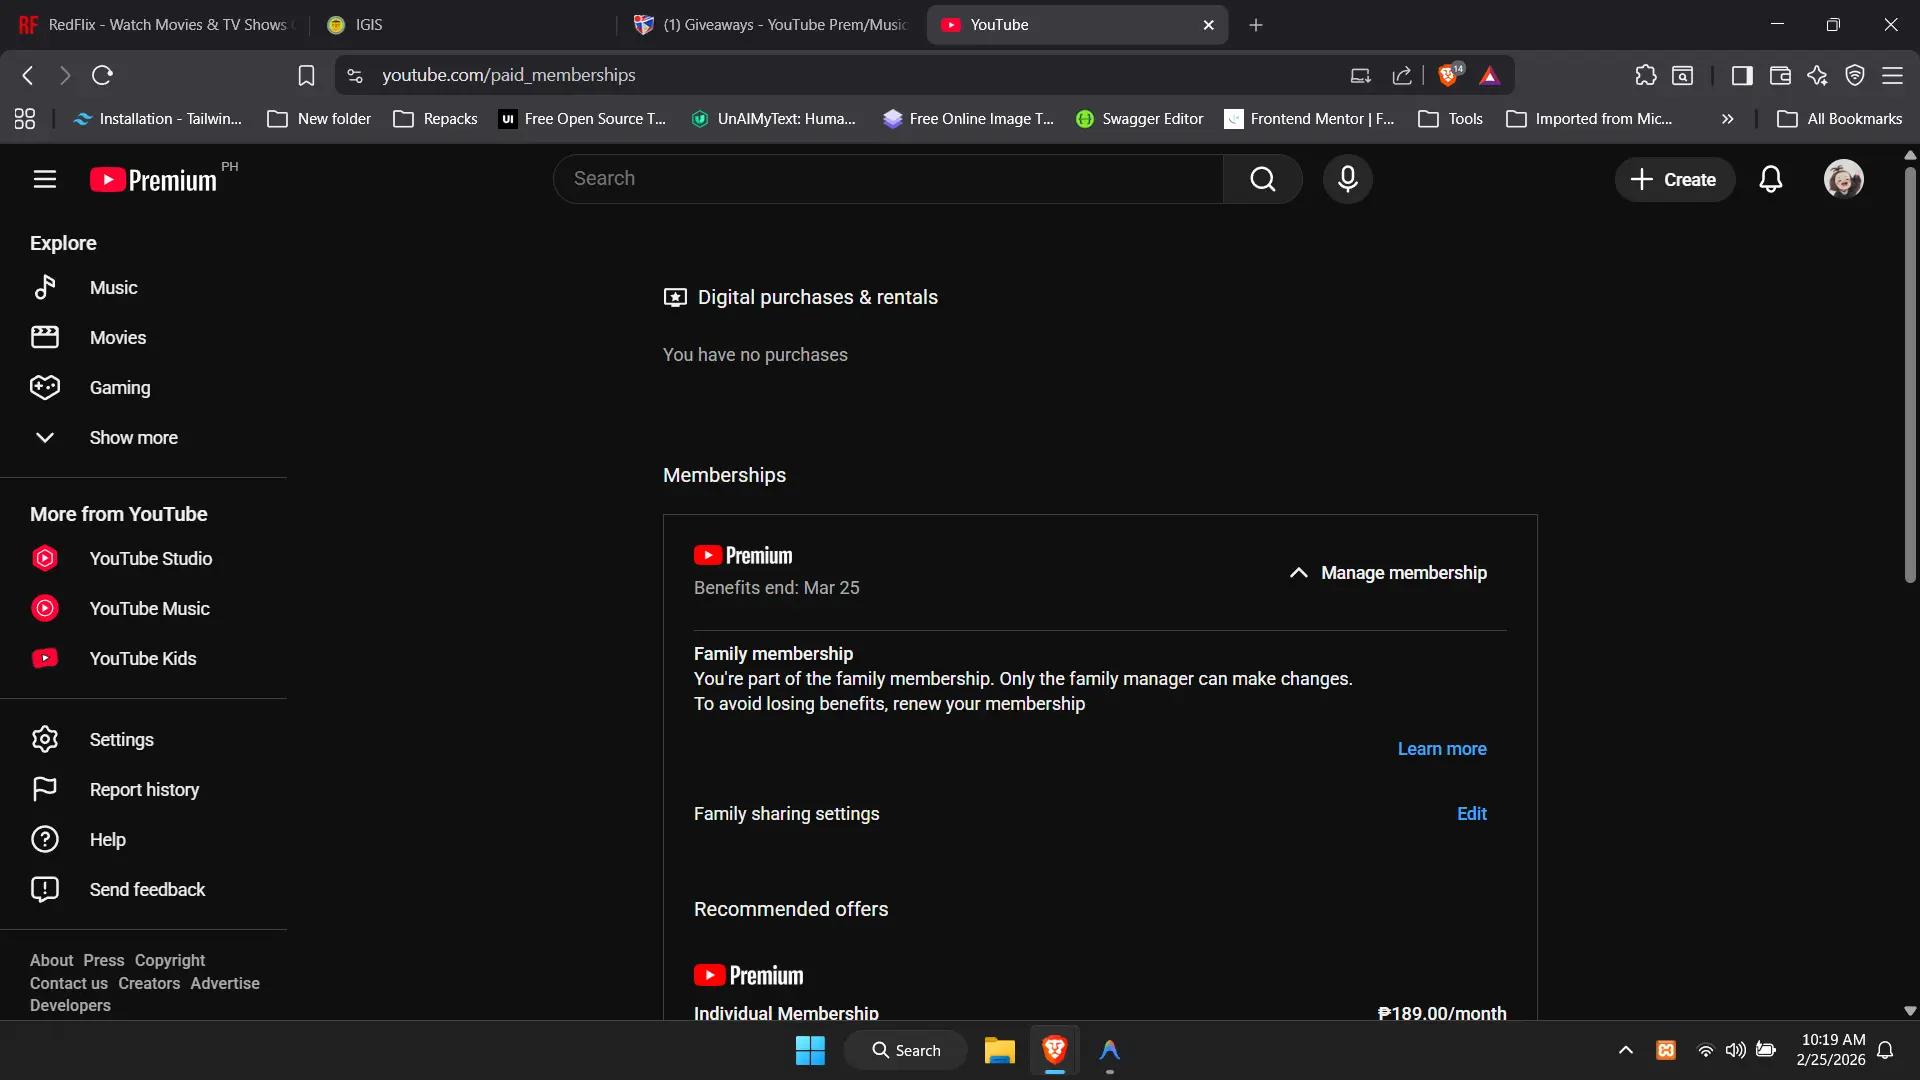Open a new browser tab
Image resolution: width=1920 pixels, height=1080 pixels.
1256,25
